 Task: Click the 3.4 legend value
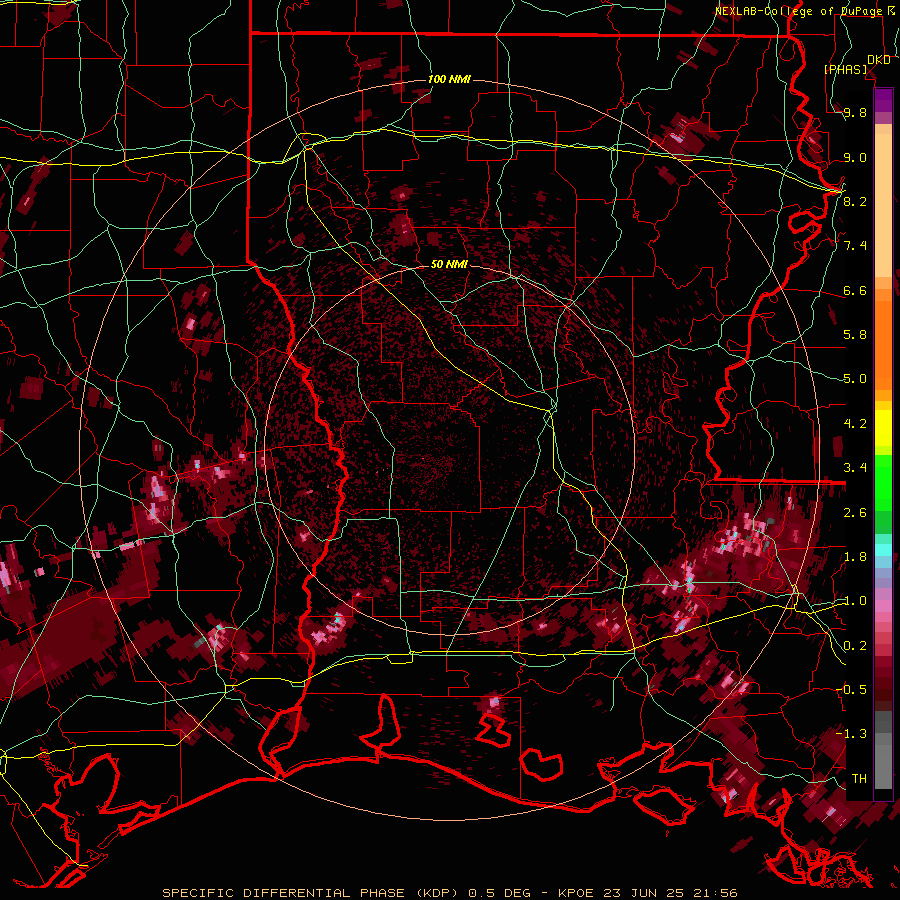click(x=855, y=468)
